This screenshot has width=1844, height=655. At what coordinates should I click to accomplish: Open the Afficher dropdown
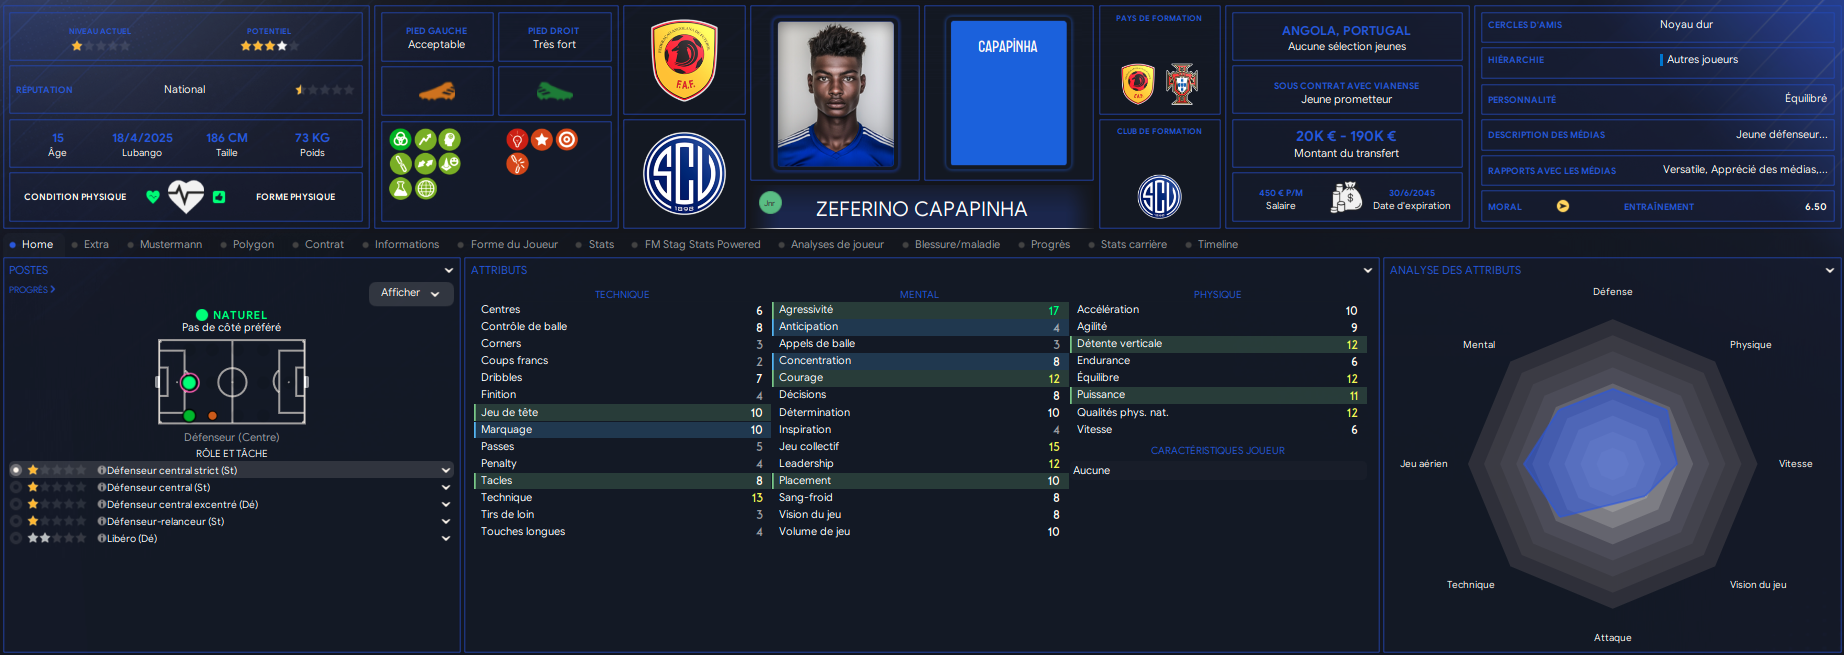click(x=411, y=293)
